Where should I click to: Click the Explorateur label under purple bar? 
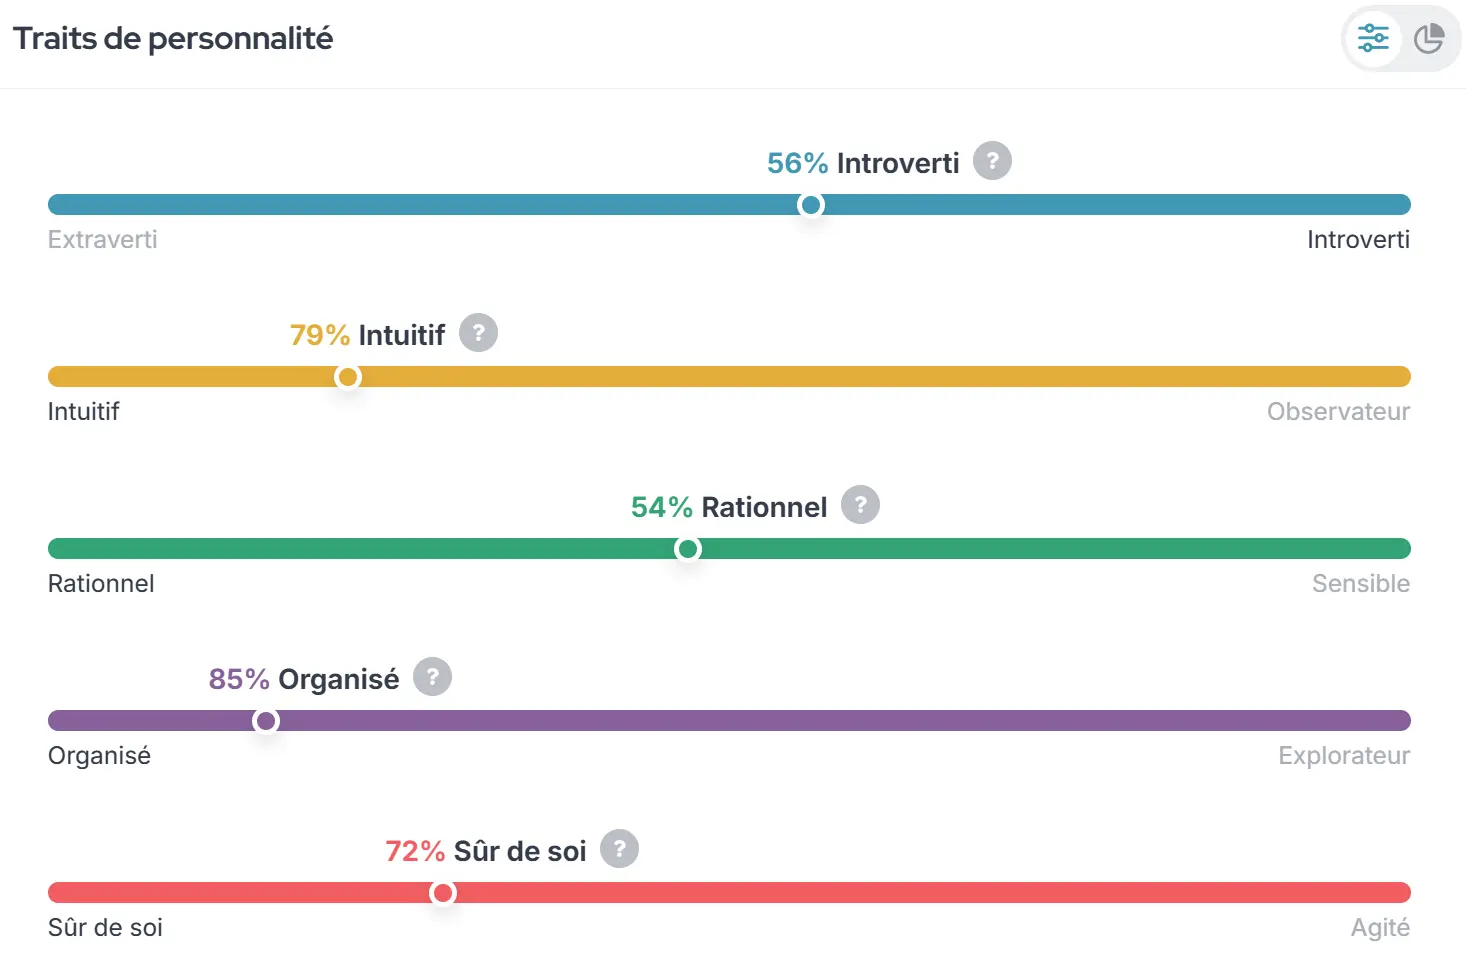1344,756
